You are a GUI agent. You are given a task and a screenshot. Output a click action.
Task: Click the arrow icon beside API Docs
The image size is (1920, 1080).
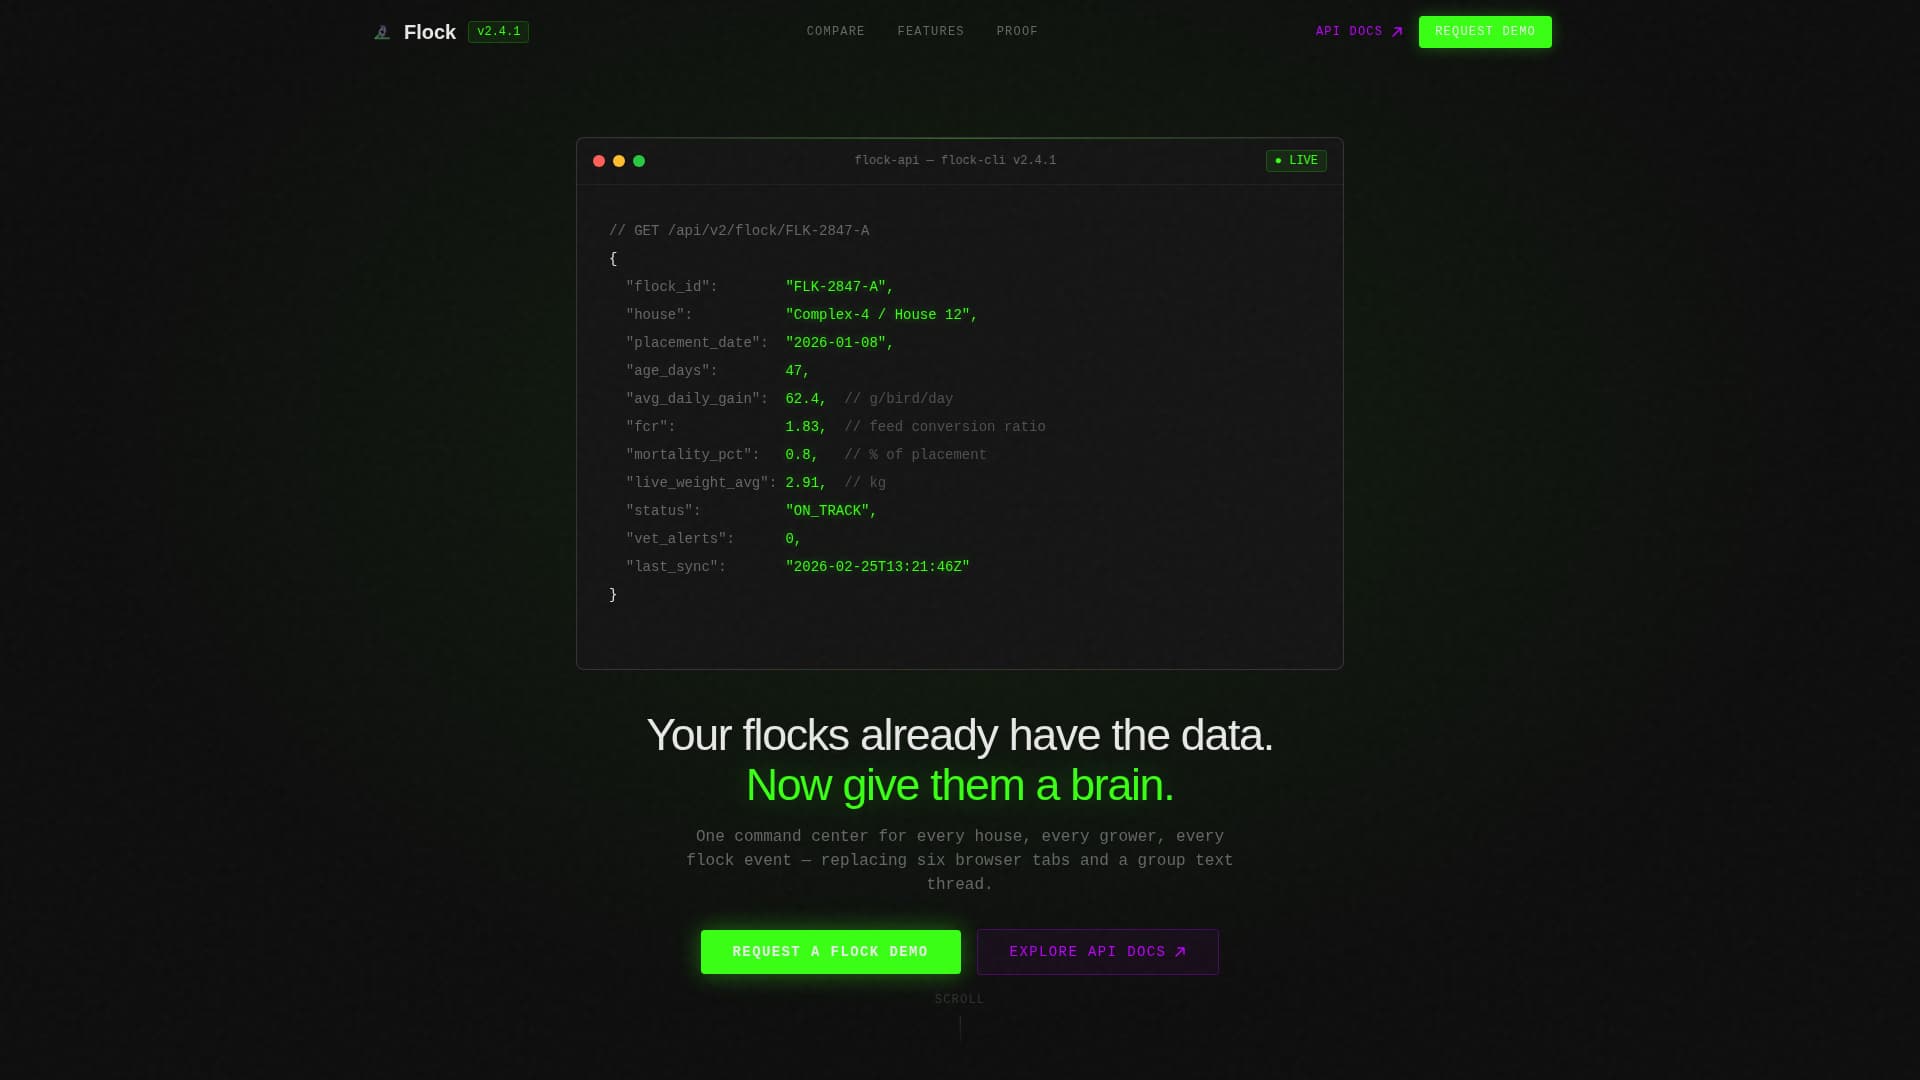(x=1397, y=32)
